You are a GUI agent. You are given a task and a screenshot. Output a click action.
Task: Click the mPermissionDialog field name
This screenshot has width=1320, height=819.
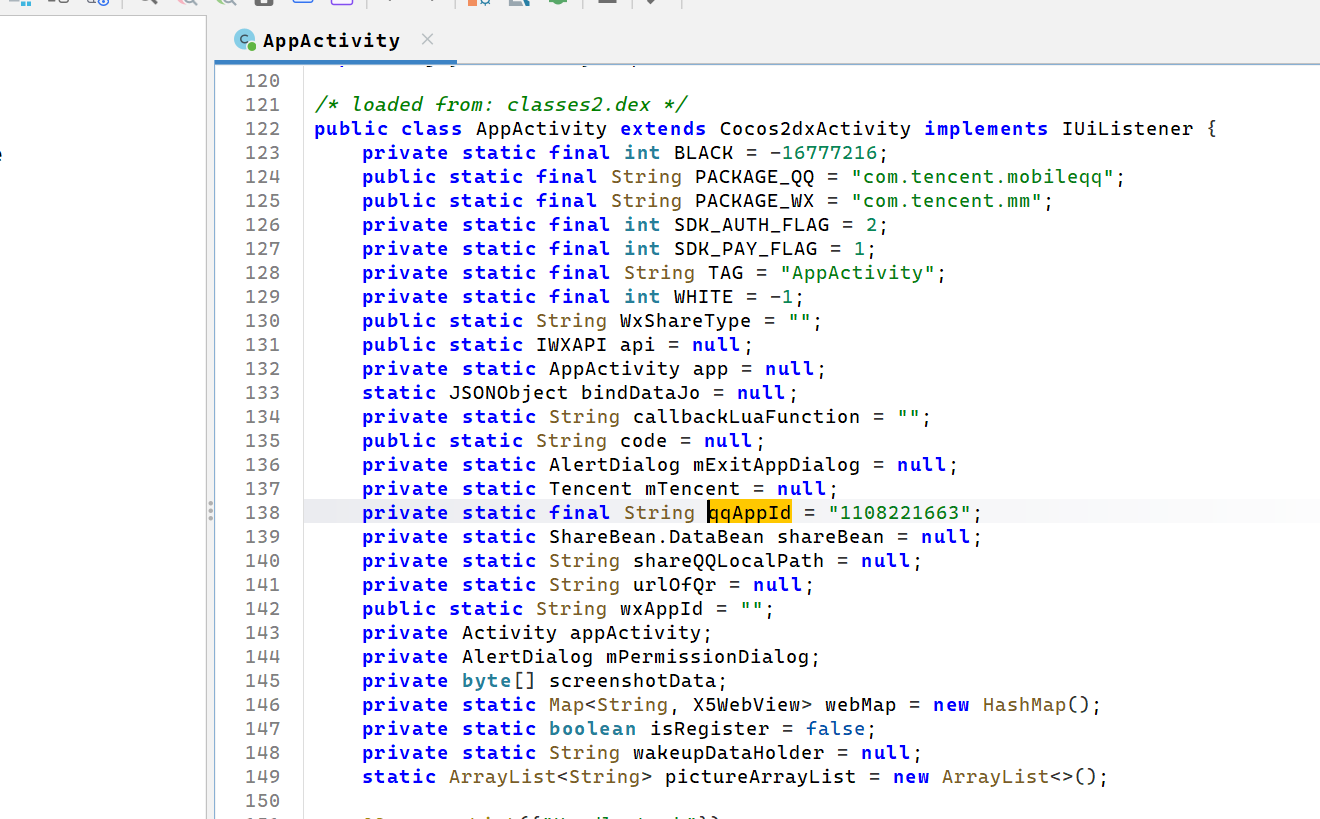coord(707,657)
